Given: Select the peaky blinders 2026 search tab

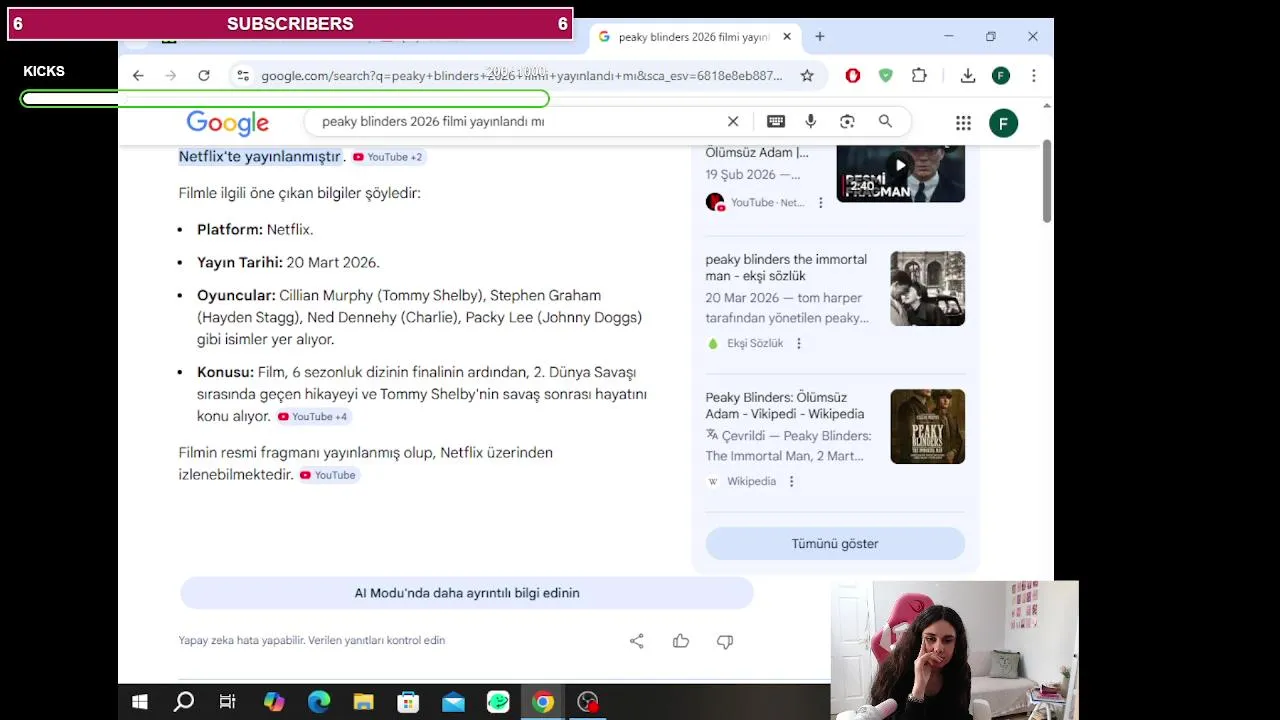Looking at the screenshot, I should coord(694,37).
